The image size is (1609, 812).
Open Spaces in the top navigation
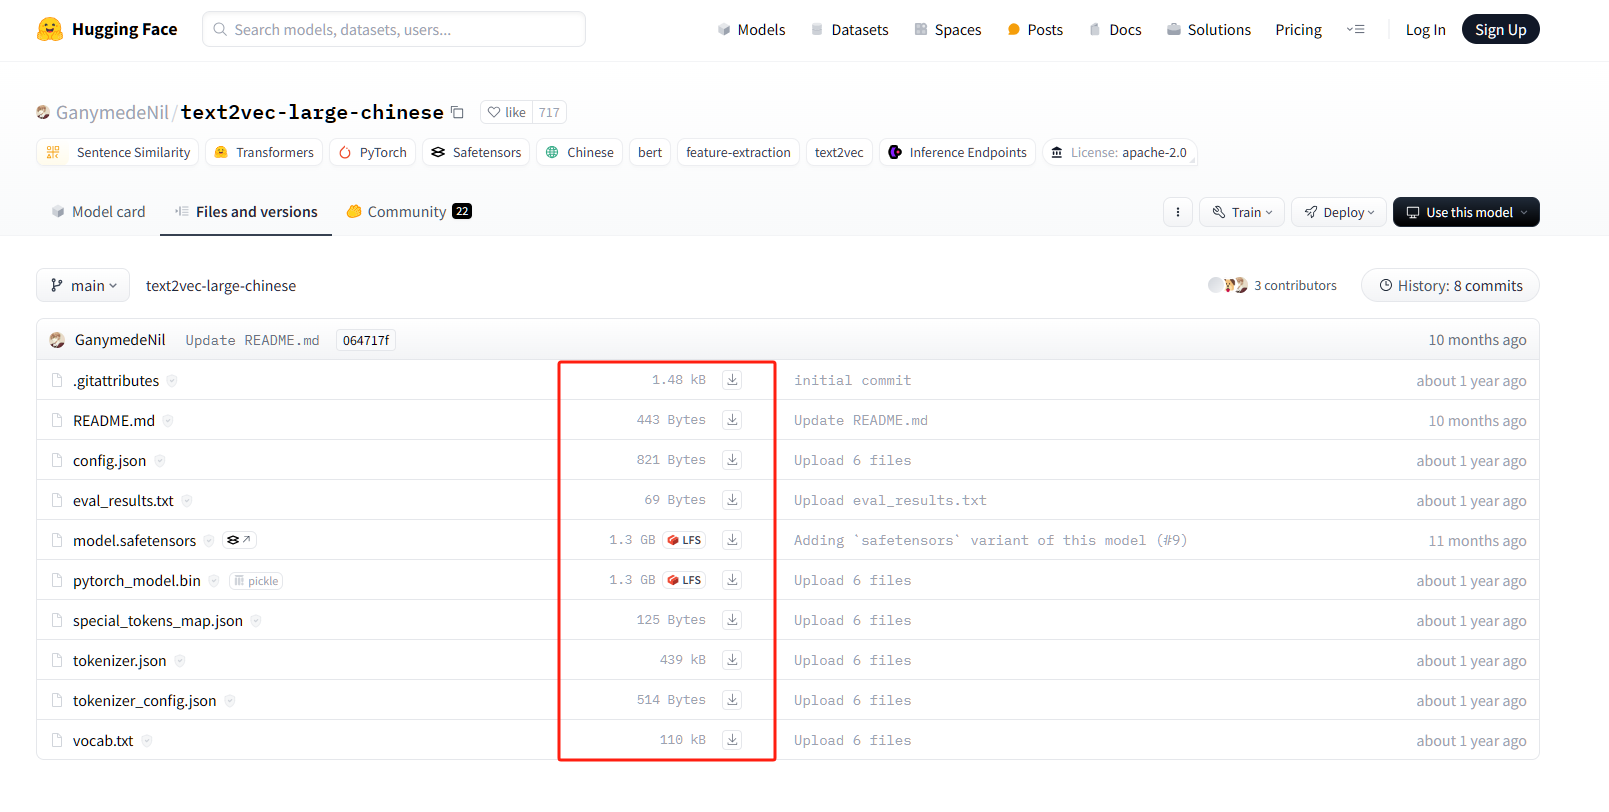tap(947, 30)
